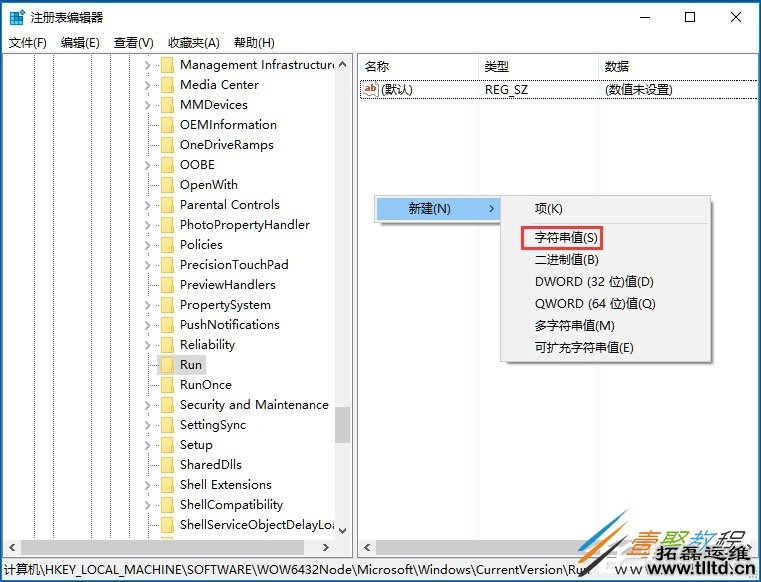Screen dimensions: 761x582
Task: Expand the Reliability key arrow
Action: pos(148,345)
